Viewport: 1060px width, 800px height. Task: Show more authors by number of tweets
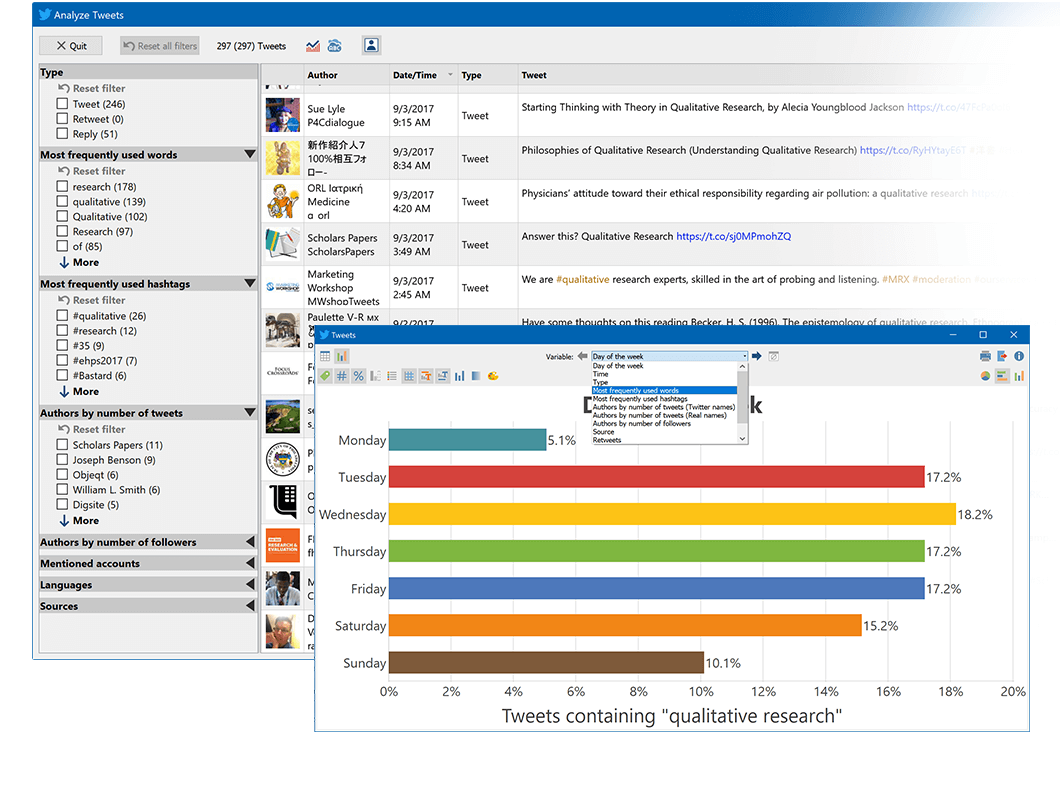click(79, 521)
